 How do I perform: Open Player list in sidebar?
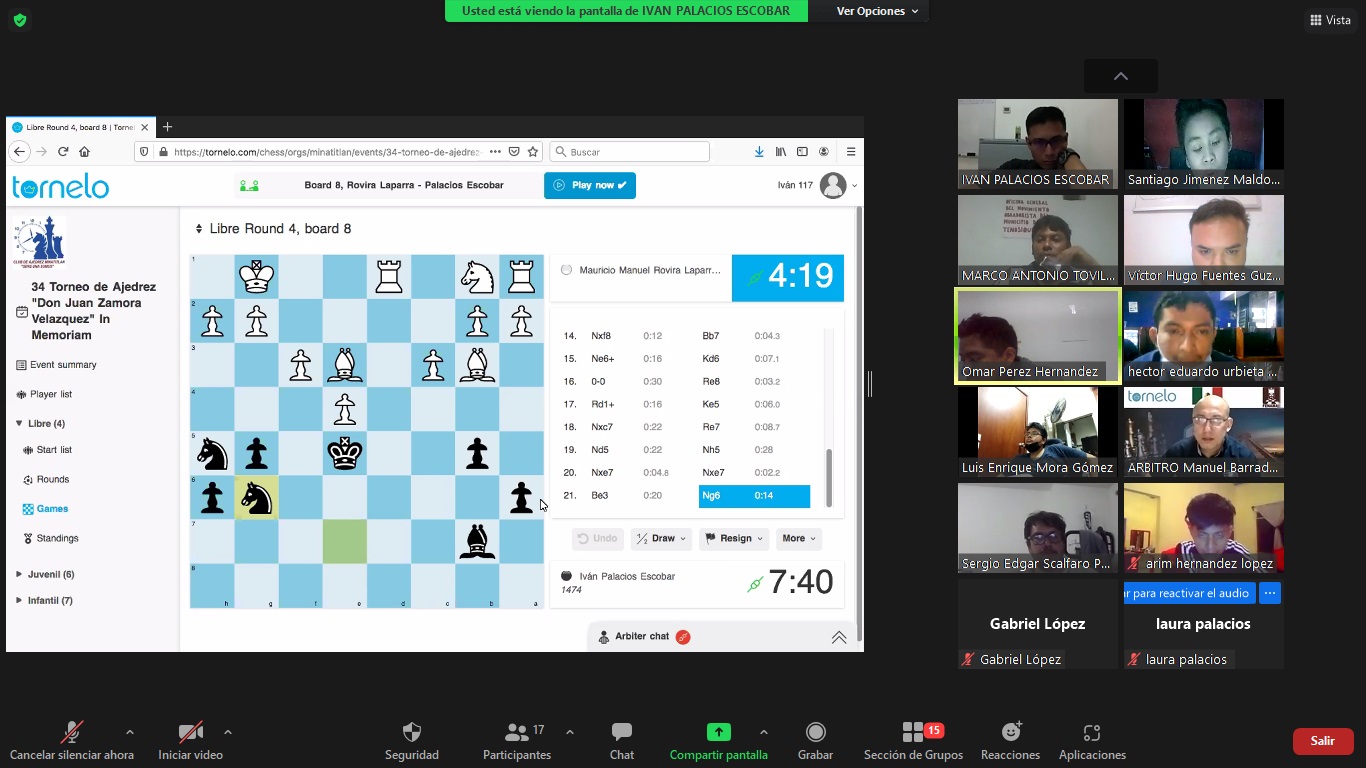click(x=50, y=394)
